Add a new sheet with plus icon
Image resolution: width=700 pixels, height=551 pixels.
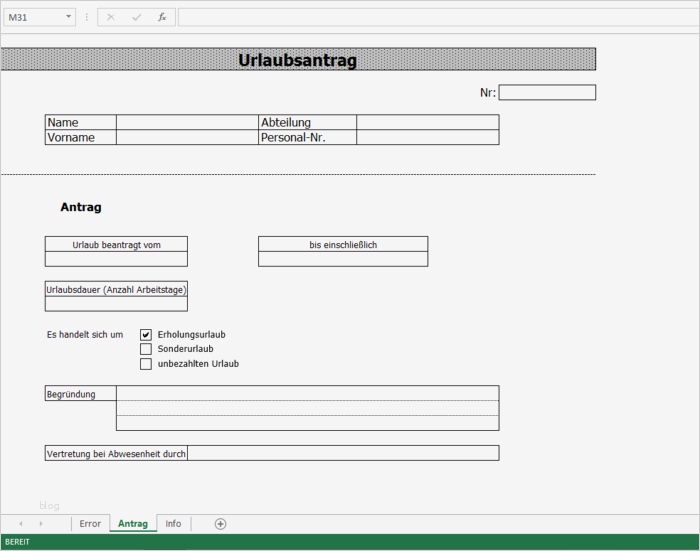221,524
